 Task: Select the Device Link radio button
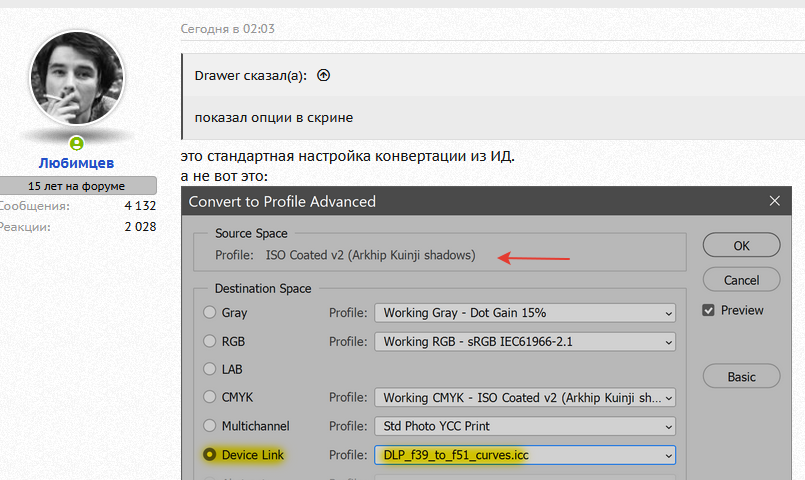[209, 455]
